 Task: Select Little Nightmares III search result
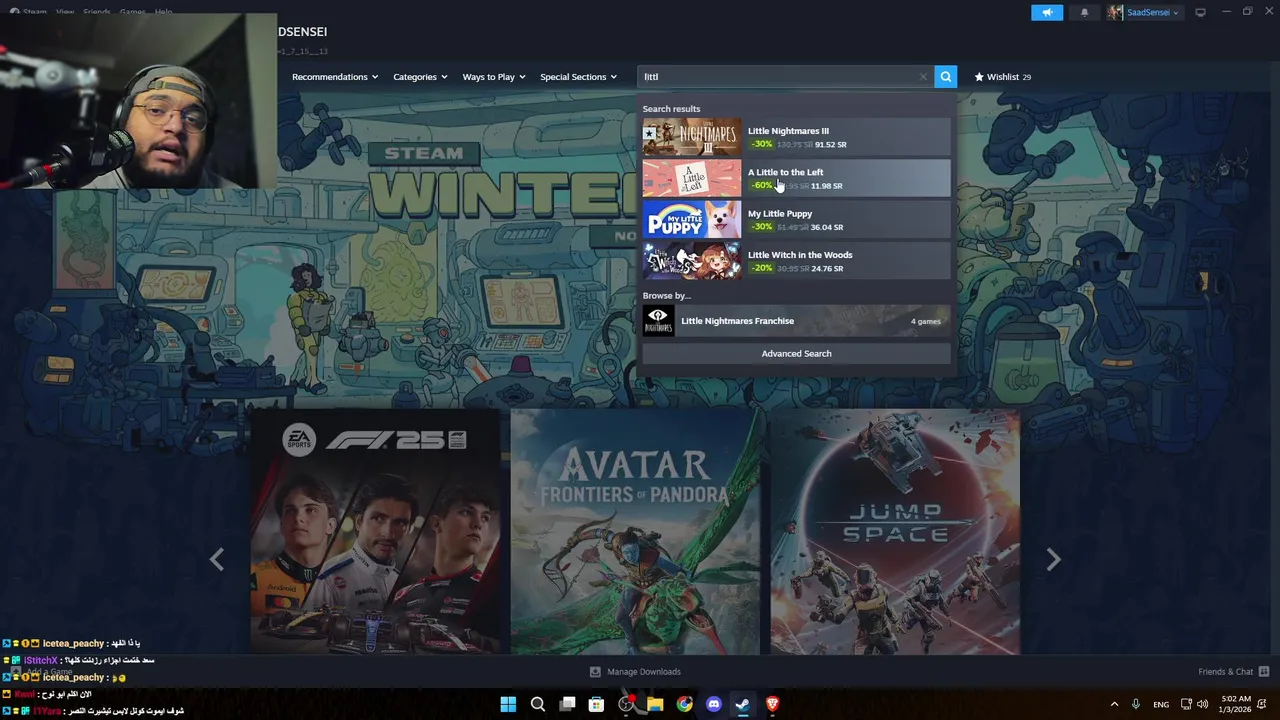796,137
